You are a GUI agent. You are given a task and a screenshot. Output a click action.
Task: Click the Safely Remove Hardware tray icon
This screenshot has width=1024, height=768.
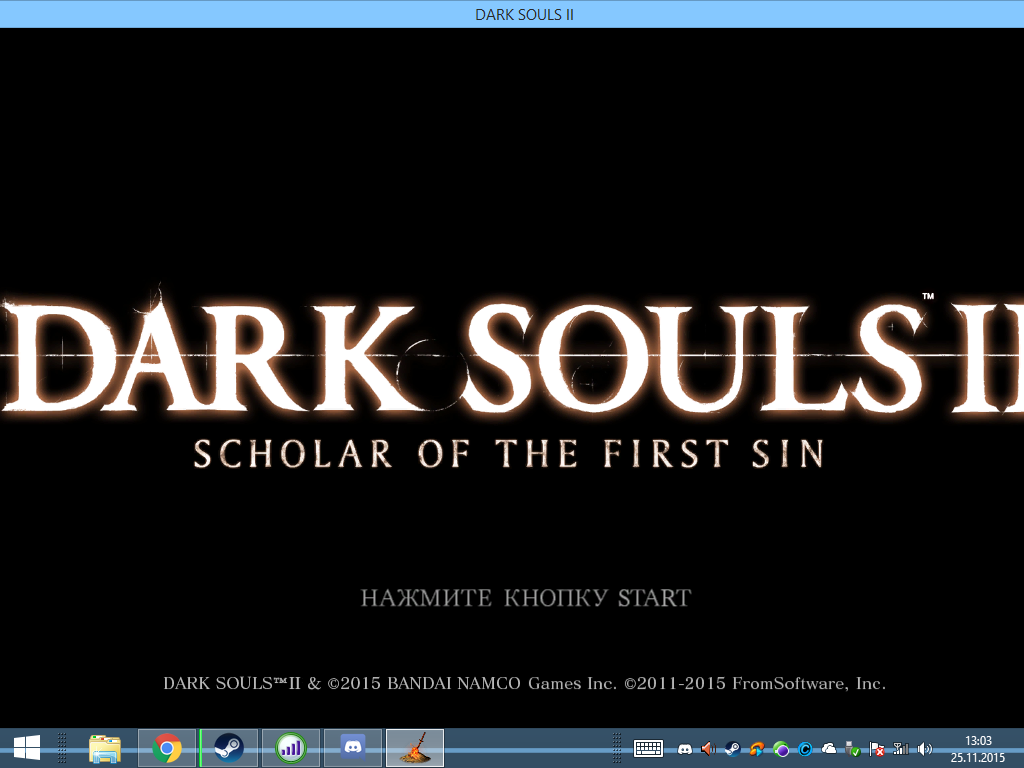pos(853,748)
